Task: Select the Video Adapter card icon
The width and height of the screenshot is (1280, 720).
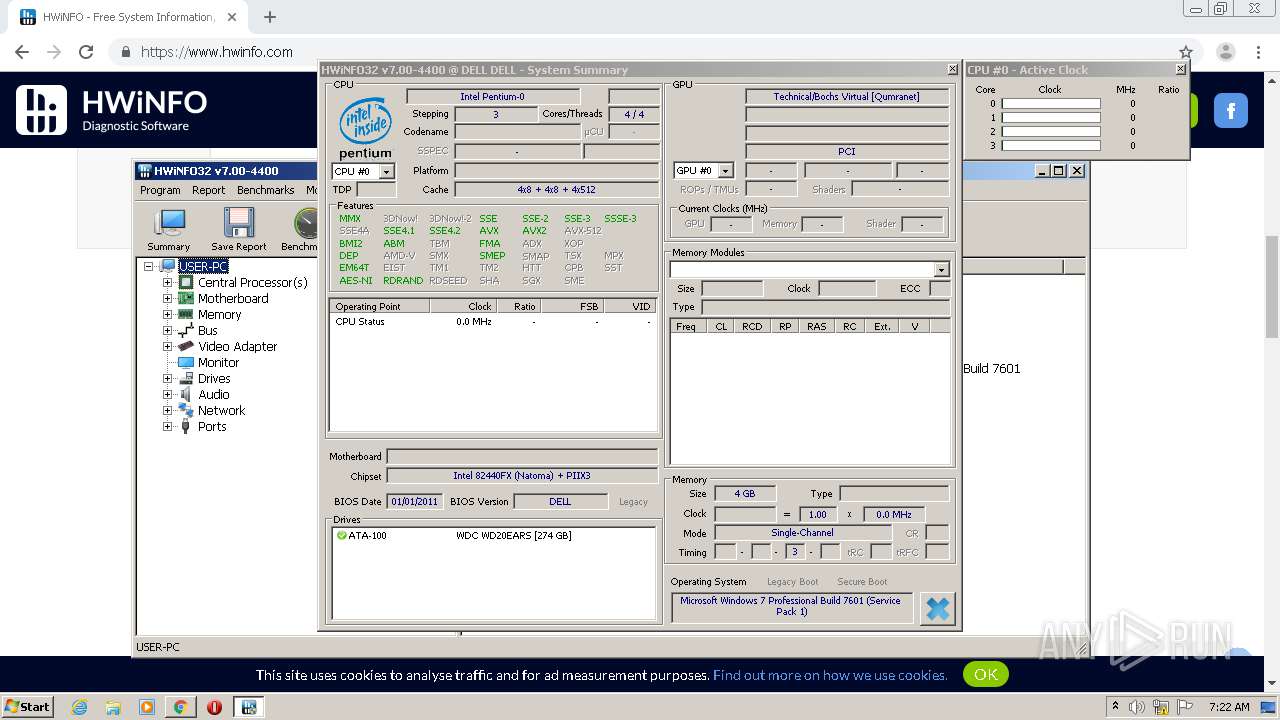Action: 186,346
